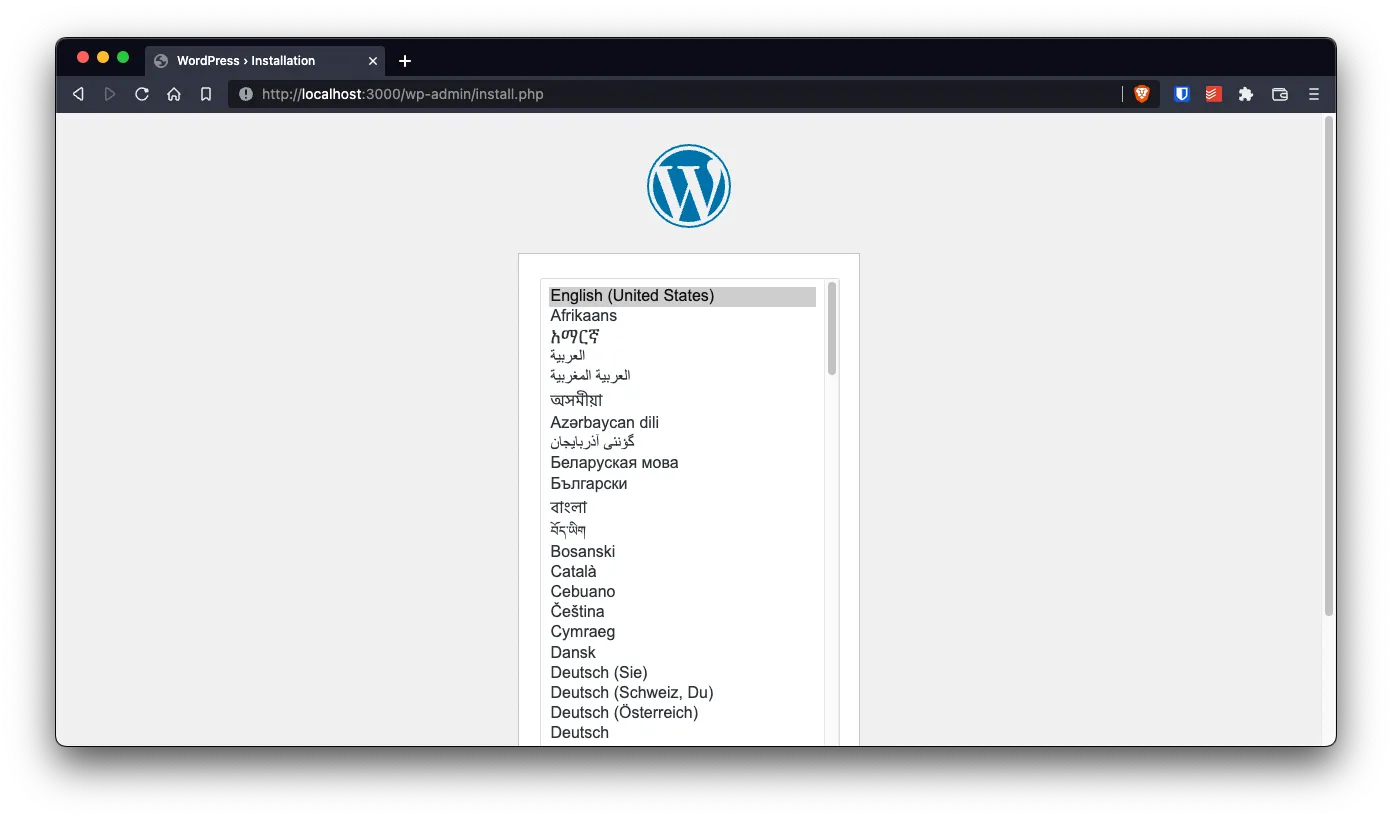
Task: Select the Bengali বাংলা language
Action: [682, 507]
